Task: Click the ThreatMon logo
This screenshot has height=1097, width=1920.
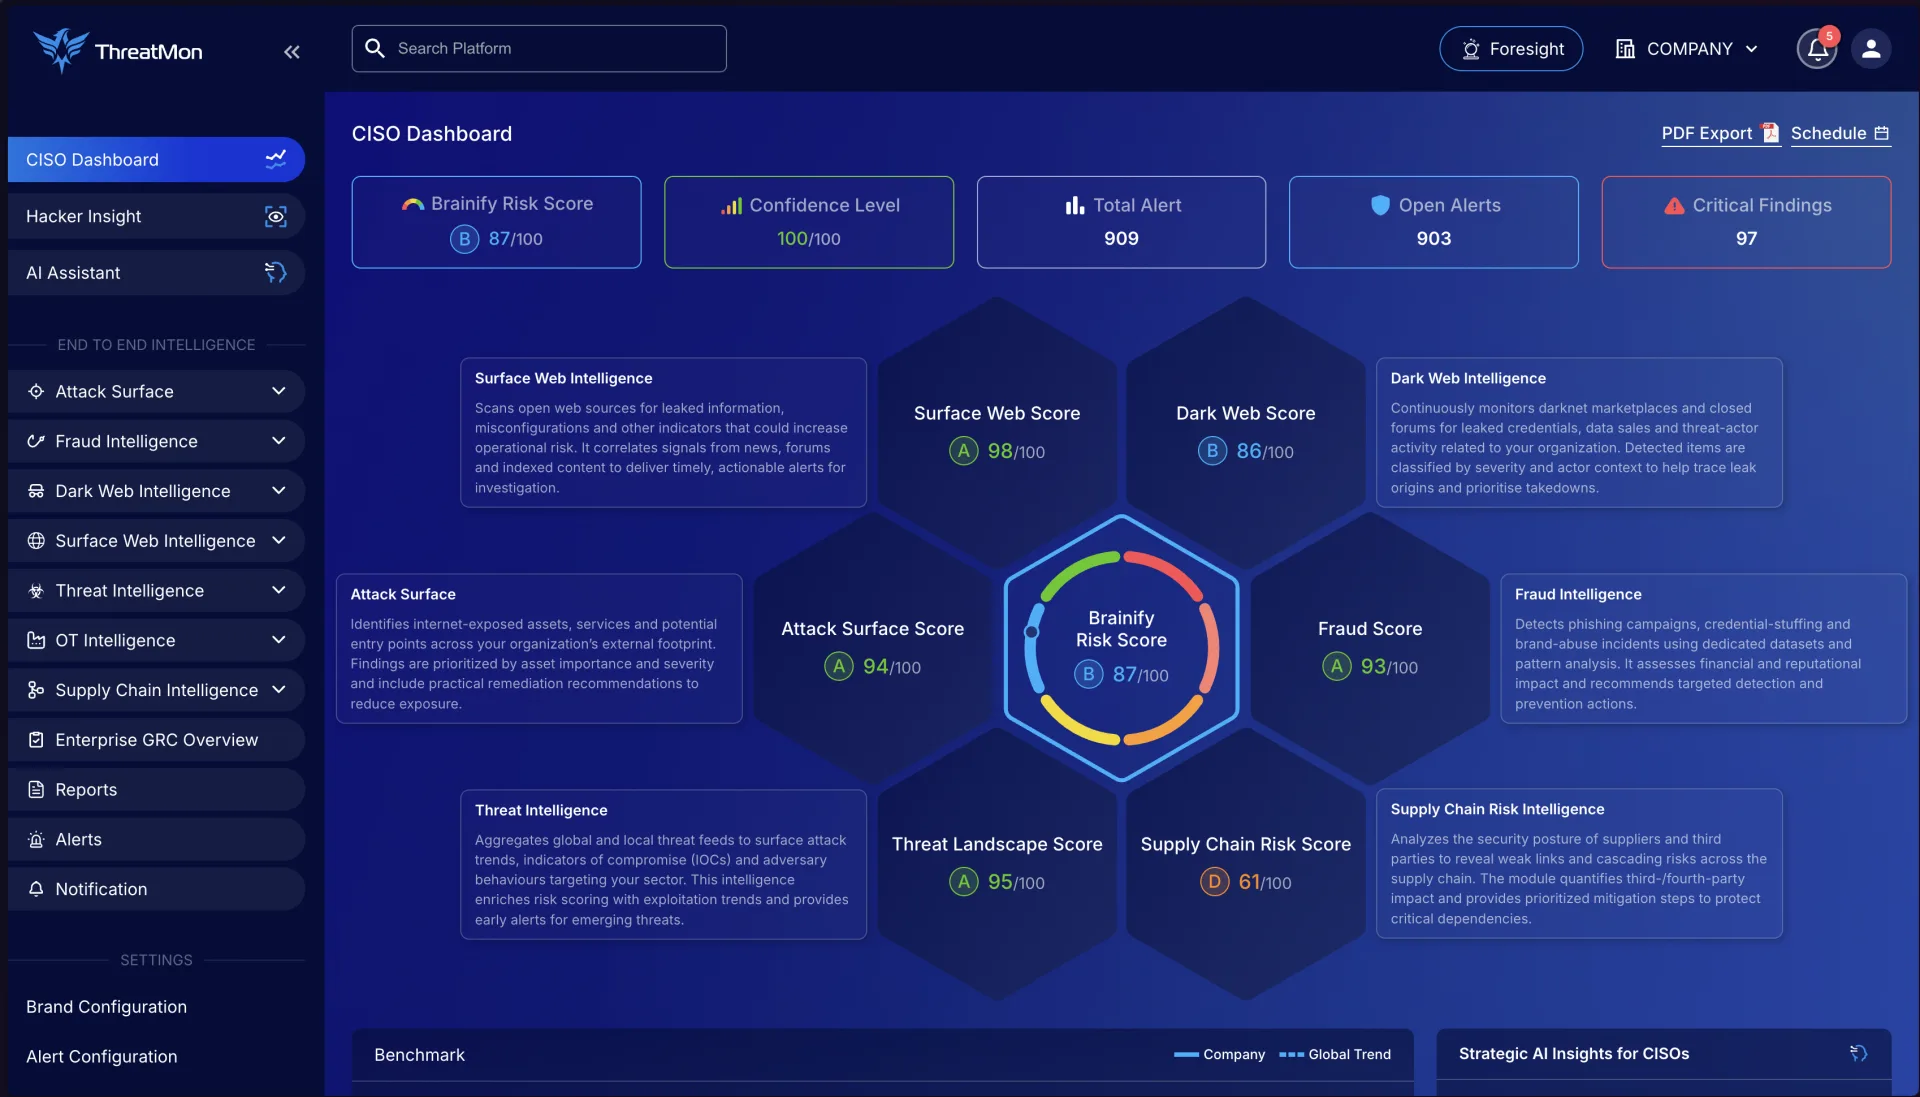Action: click(x=117, y=50)
